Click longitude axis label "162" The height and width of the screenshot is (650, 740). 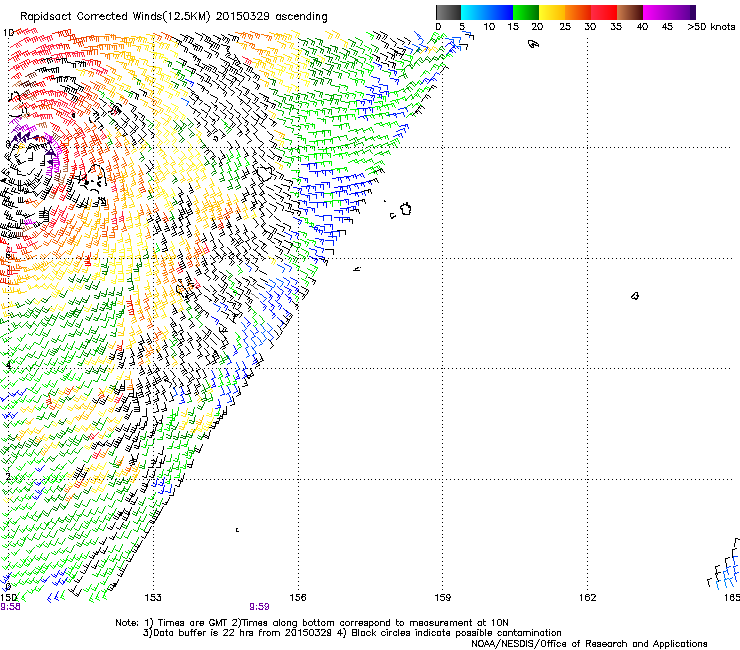click(x=588, y=598)
